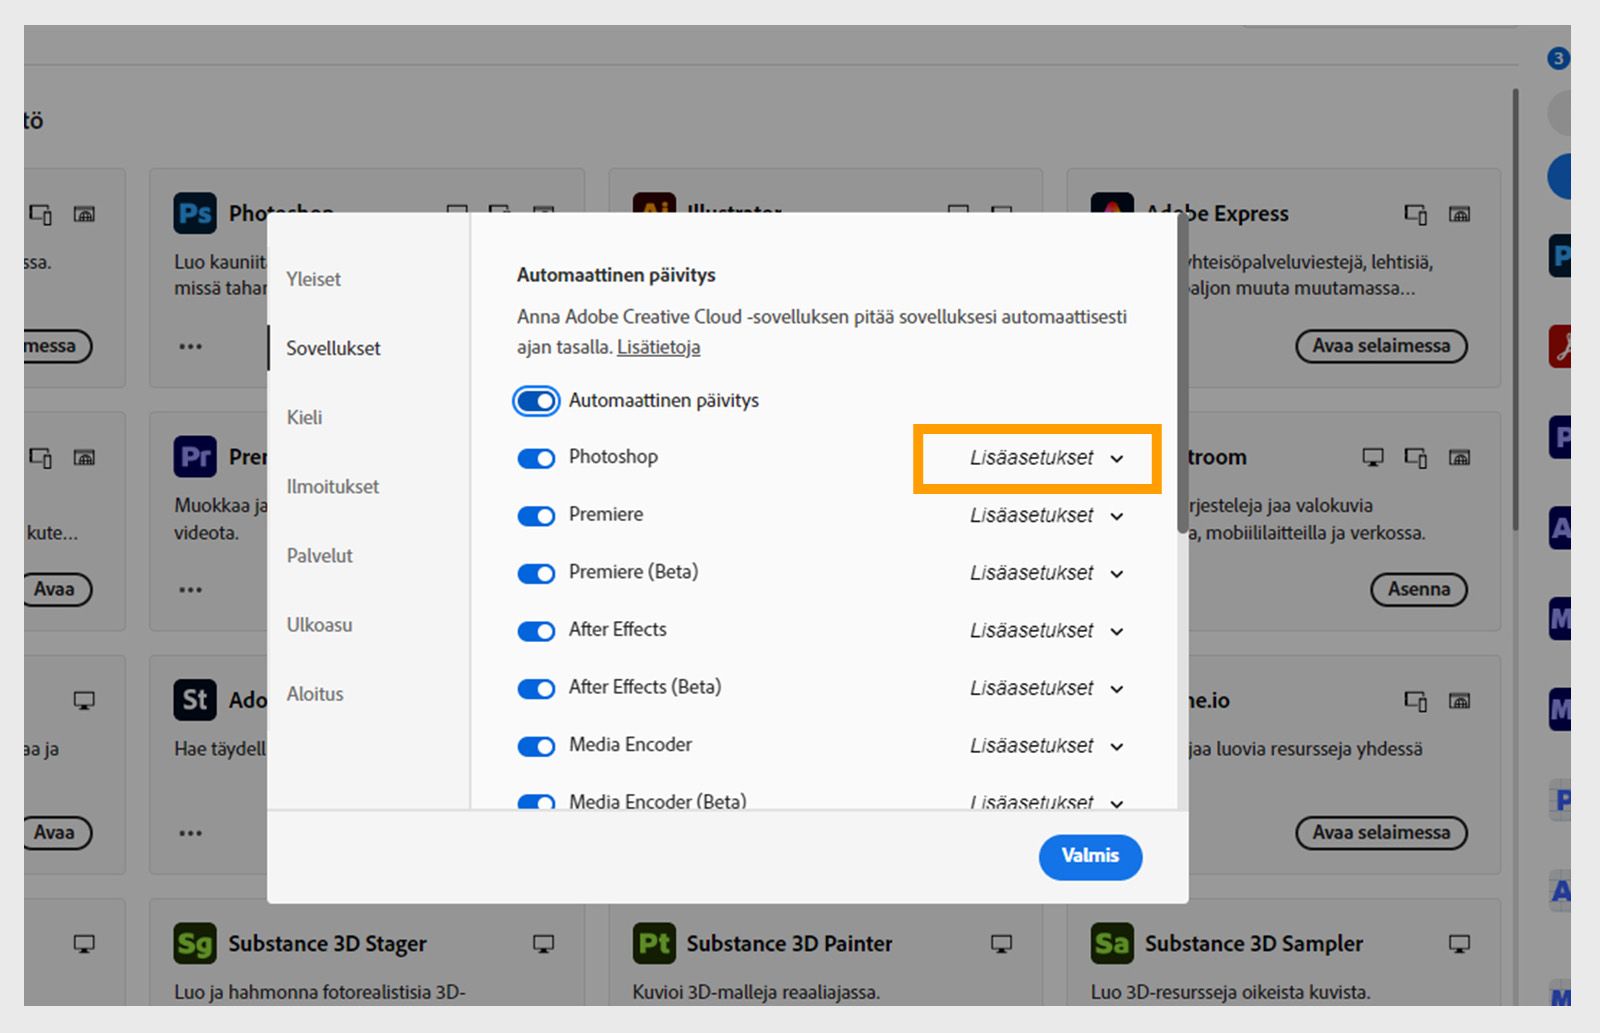This screenshot has width=1600, height=1033.
Task: Open the Adobe Stock card three-dots menu
Action: [x=190, y=833]
